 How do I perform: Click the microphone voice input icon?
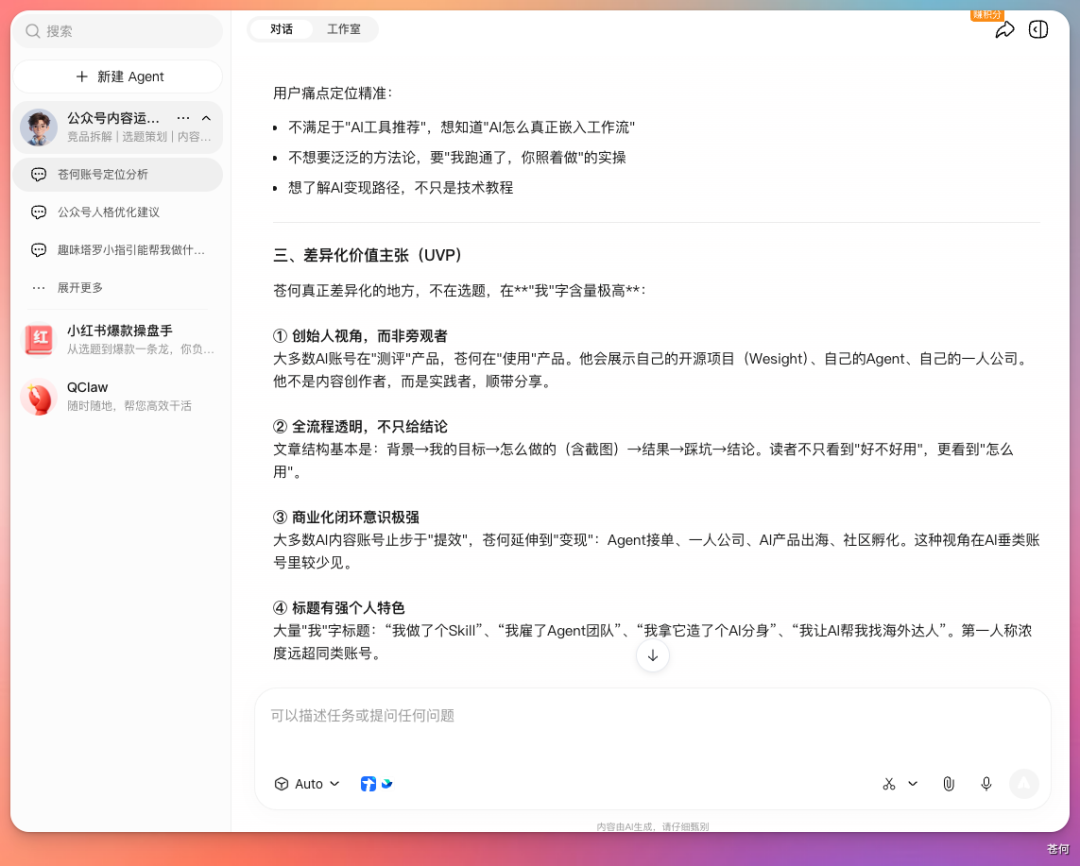point(986,784)
